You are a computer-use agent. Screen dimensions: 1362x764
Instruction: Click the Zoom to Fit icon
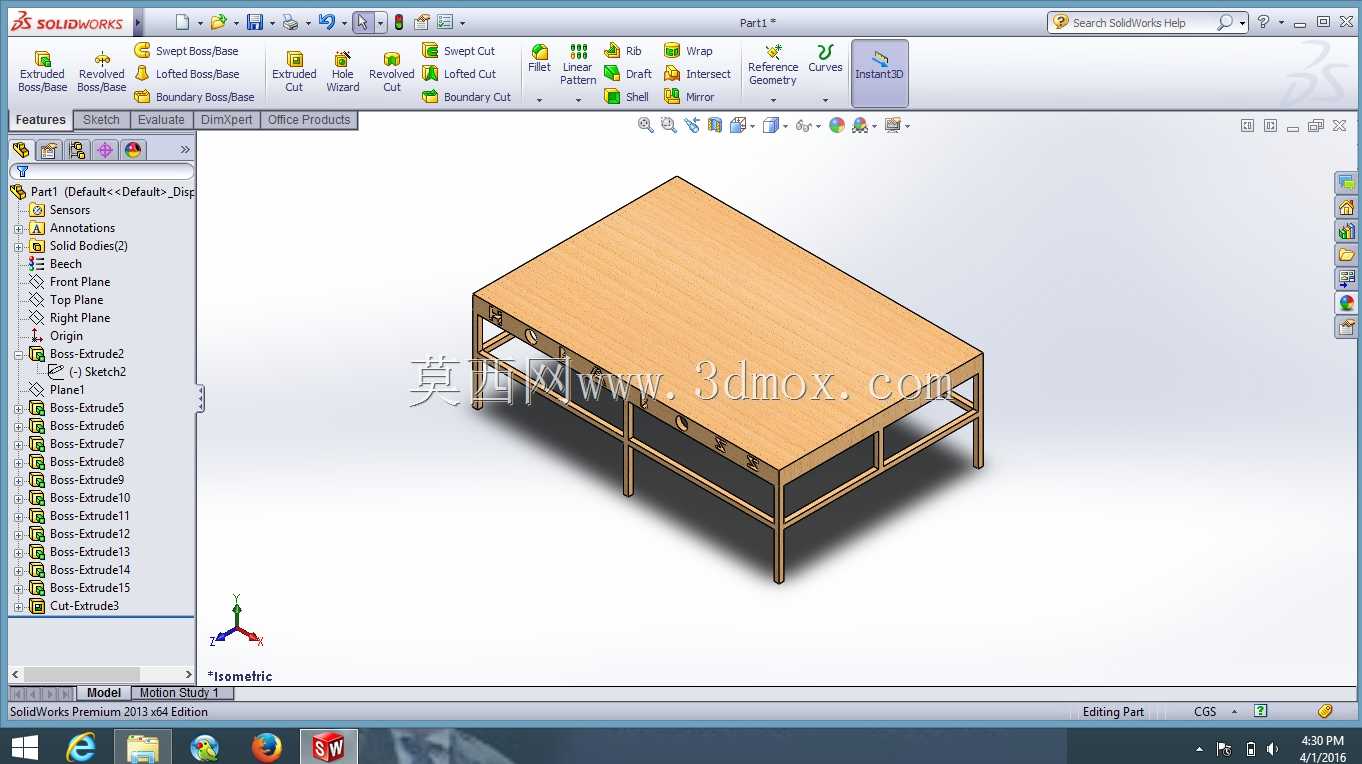click(x=646, y=125)
